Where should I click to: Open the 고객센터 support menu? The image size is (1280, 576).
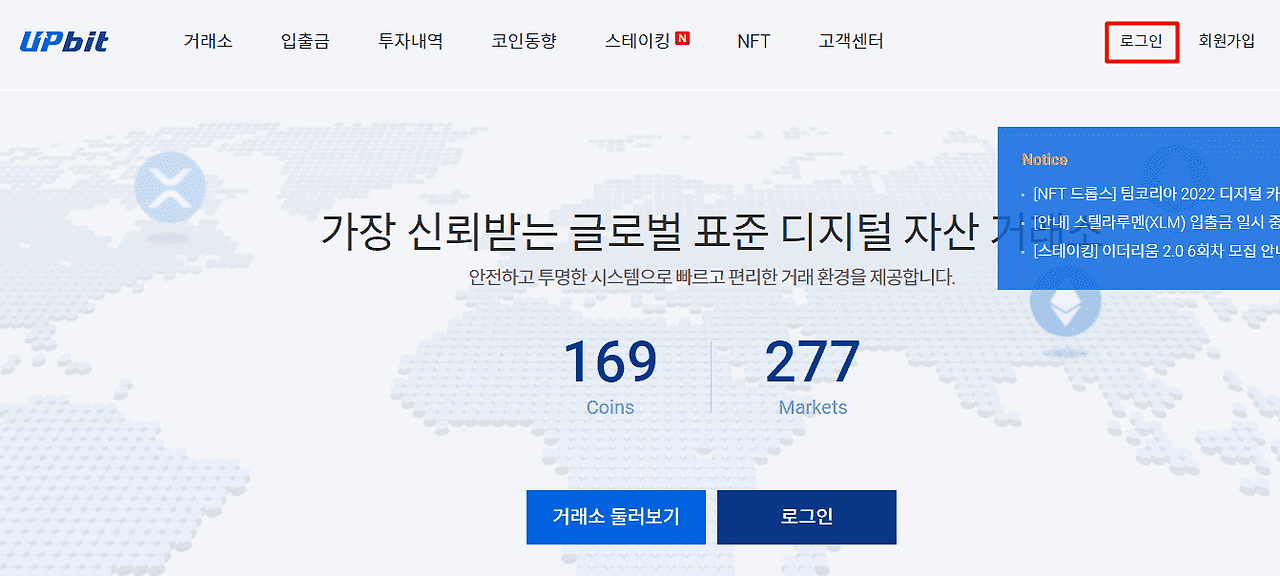point(851,41)
